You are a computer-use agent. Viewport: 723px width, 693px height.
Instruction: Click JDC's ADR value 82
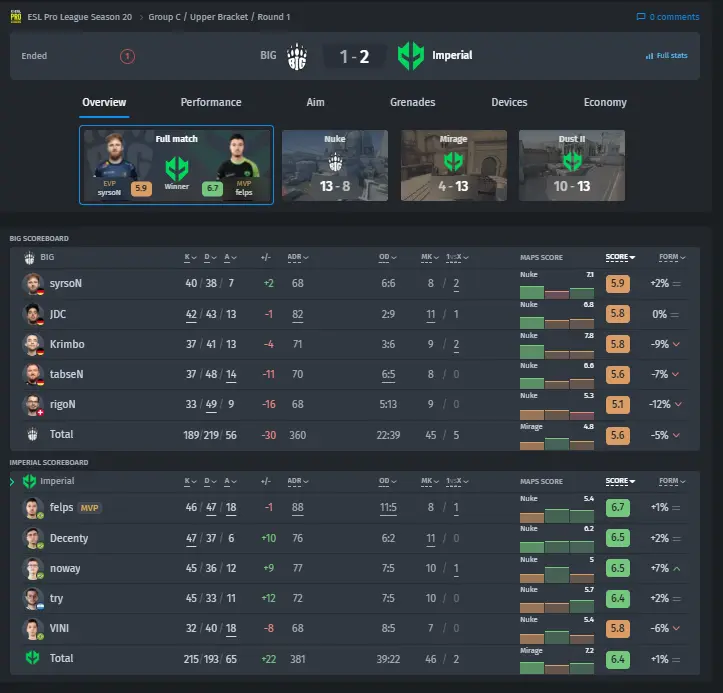coord(297,314)
